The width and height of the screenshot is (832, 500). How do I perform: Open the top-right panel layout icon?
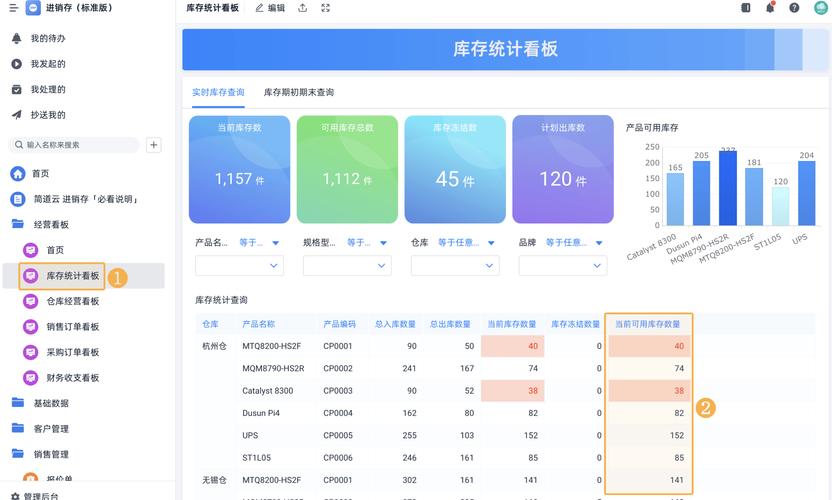tap(746, 8)
